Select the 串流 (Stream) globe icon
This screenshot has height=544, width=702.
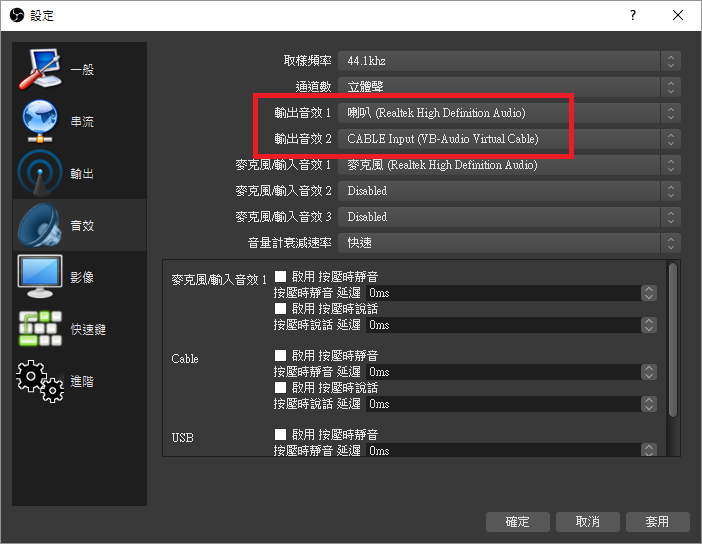coord(40,121)
